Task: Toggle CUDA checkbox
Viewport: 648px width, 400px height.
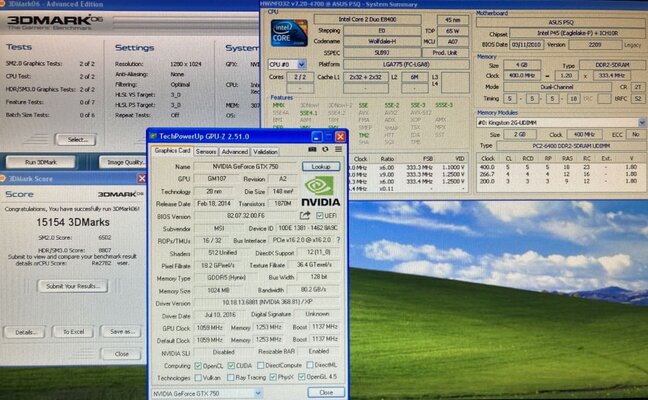Action: (231, 366)
